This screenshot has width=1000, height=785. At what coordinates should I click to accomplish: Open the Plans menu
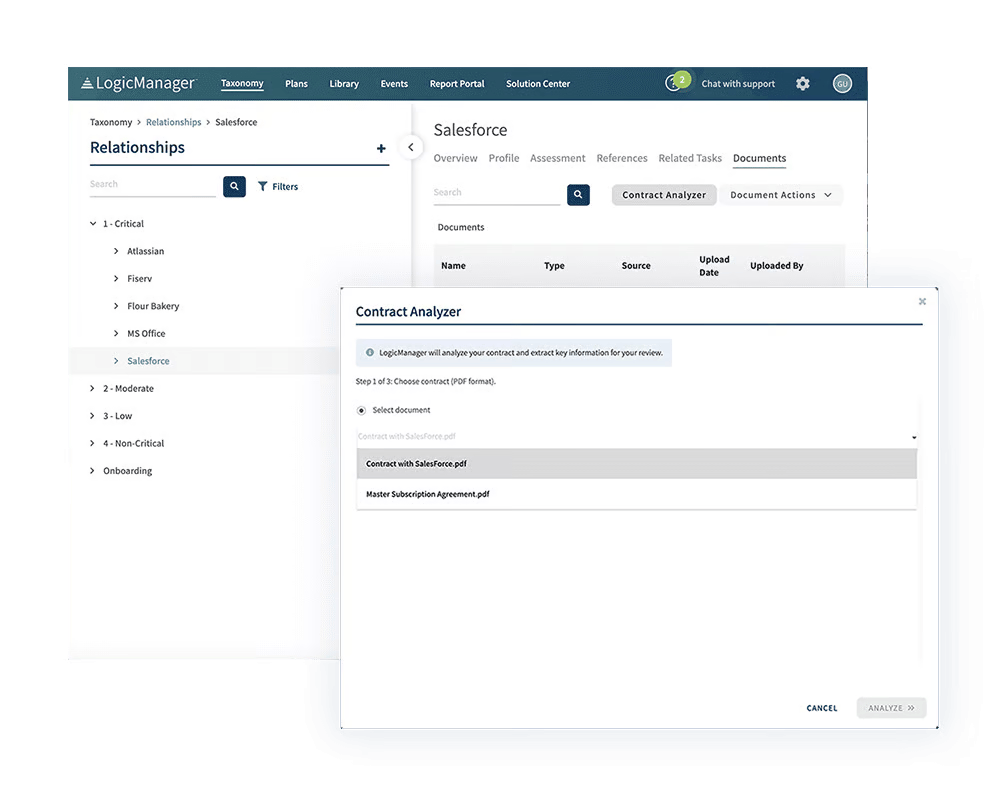pos(296,84)
